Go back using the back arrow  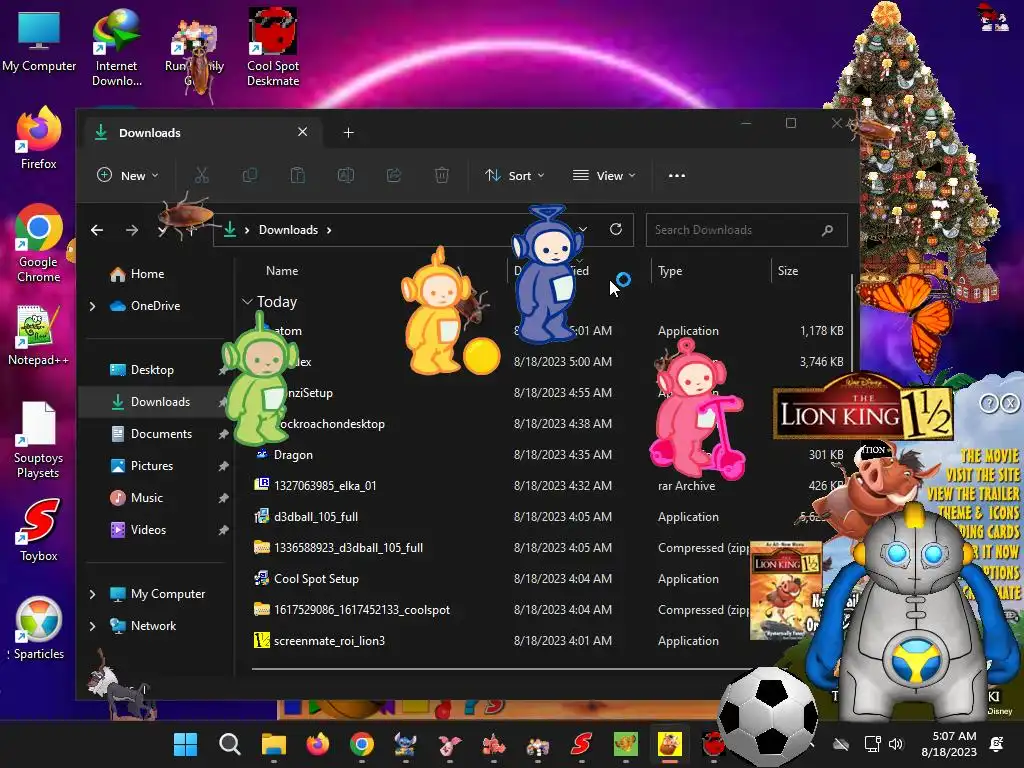coord(97,230)
